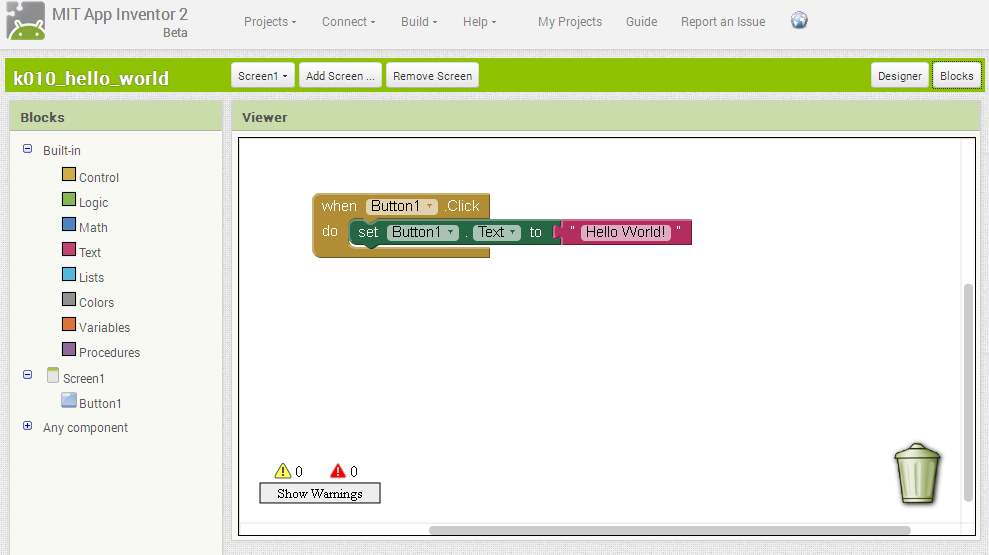Select the Logic label in Built-in

click(x=93, y=202)
